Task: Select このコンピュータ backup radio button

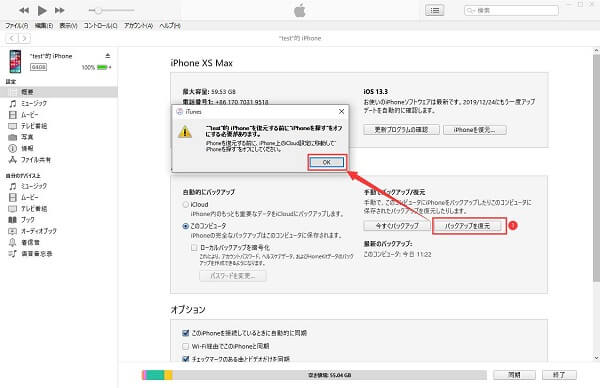Action: click(186, 226)
